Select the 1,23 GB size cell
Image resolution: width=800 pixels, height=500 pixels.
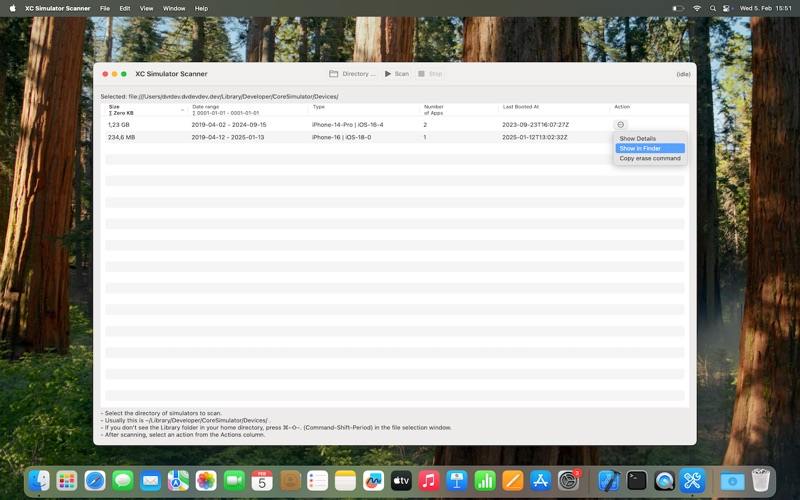click(x=118, y=124)
